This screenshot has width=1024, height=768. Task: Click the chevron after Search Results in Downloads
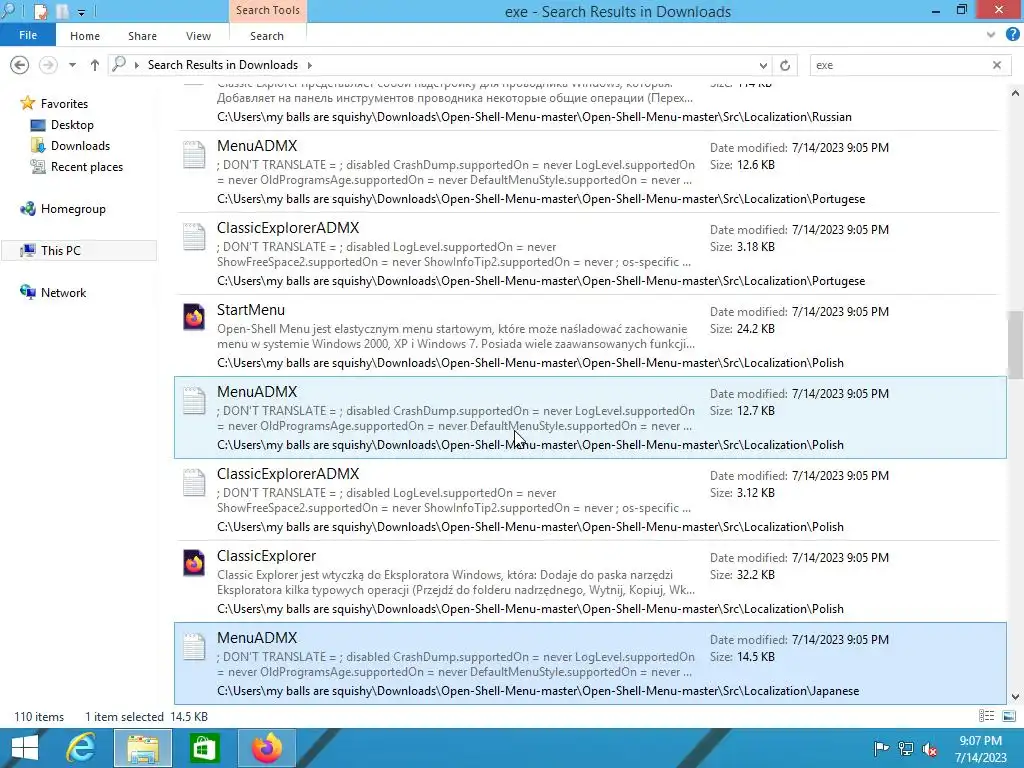[x=310, y=65]
